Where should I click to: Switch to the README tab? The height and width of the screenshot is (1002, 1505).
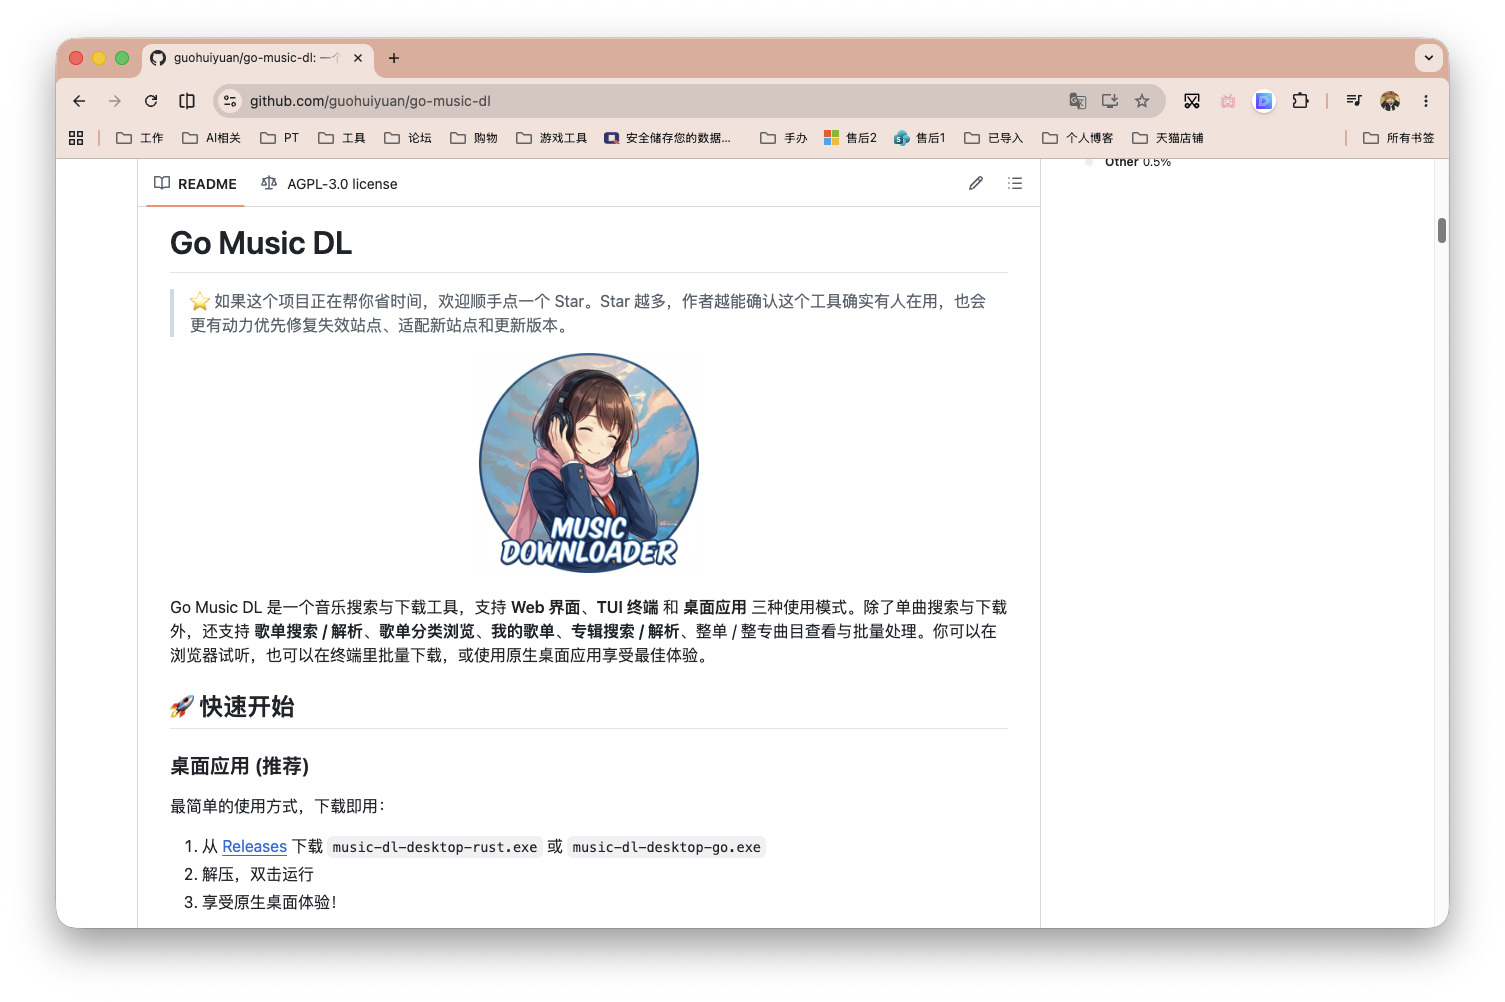(x=195, y=184)
